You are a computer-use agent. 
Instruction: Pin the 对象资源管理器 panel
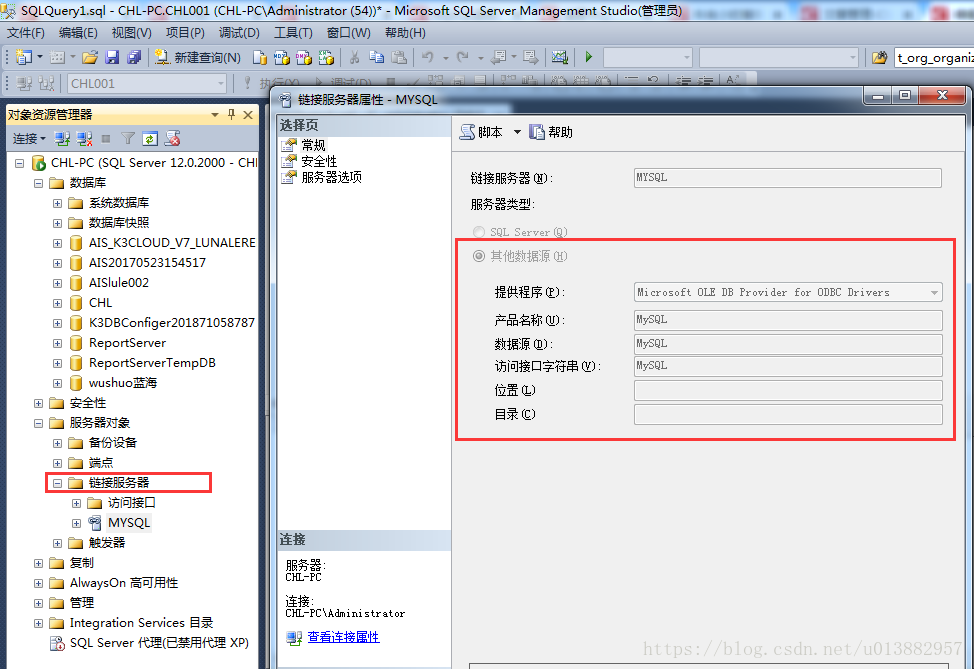[231, 114]
